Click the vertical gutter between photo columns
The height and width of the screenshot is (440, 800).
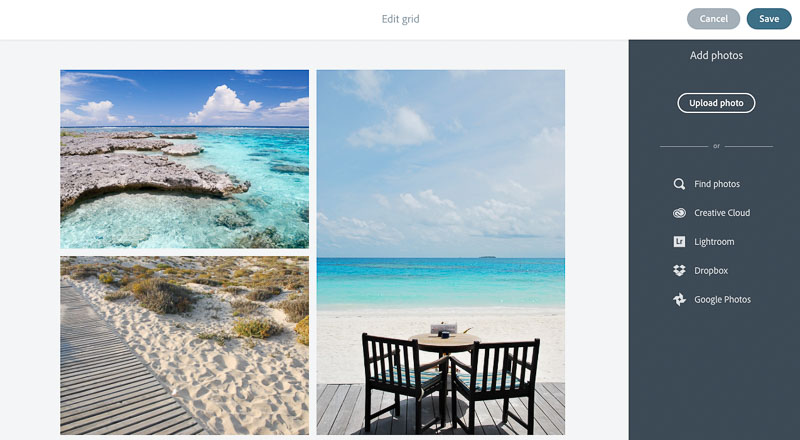(312, 252)
